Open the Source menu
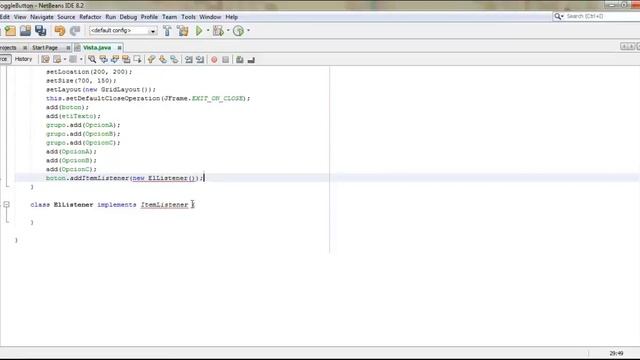640x360 pixels. pyautogui.click(x=66, y=17)
